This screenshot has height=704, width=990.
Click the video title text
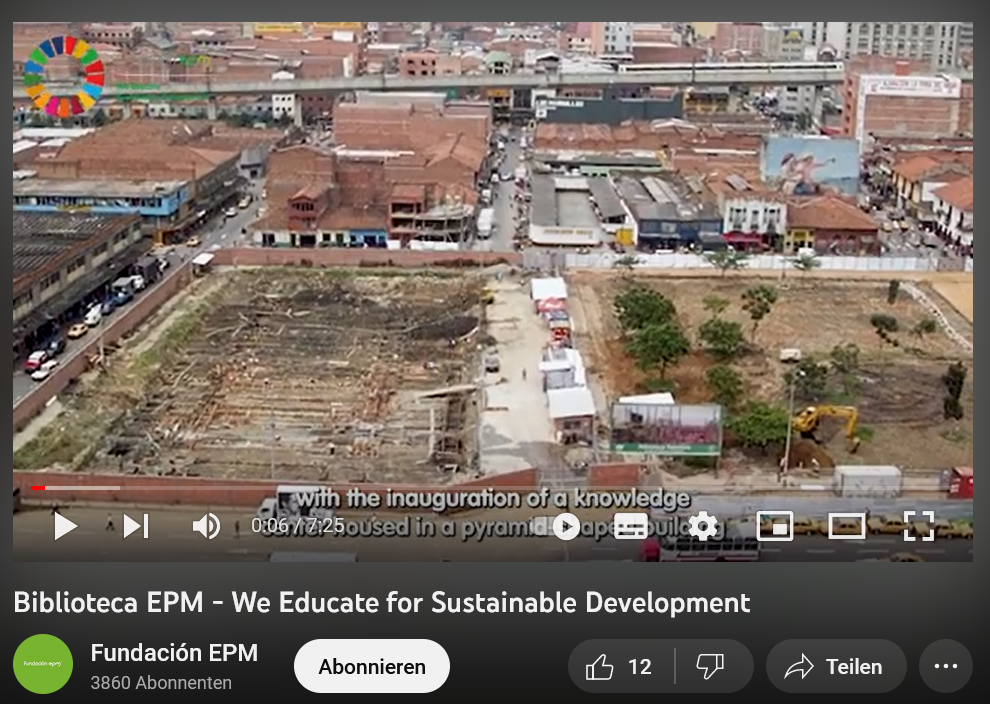pos(382,602)
